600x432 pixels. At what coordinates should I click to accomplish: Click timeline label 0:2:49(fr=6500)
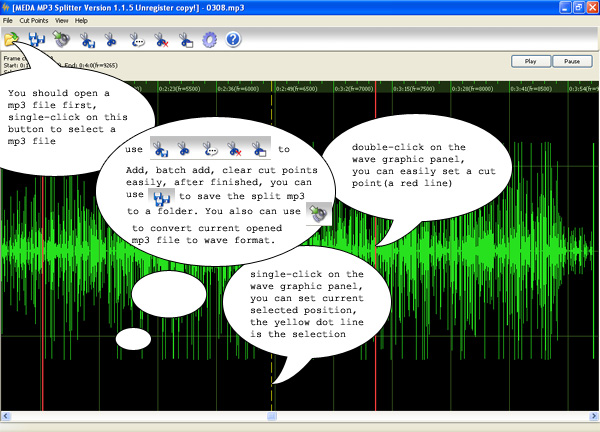tap(297, 89)
